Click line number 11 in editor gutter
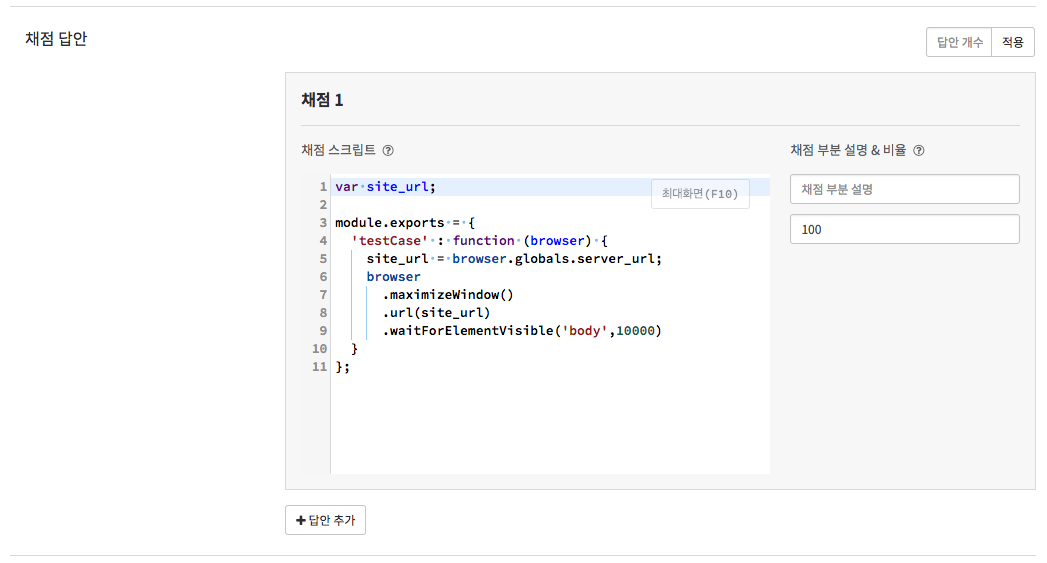 coord(319,367)
